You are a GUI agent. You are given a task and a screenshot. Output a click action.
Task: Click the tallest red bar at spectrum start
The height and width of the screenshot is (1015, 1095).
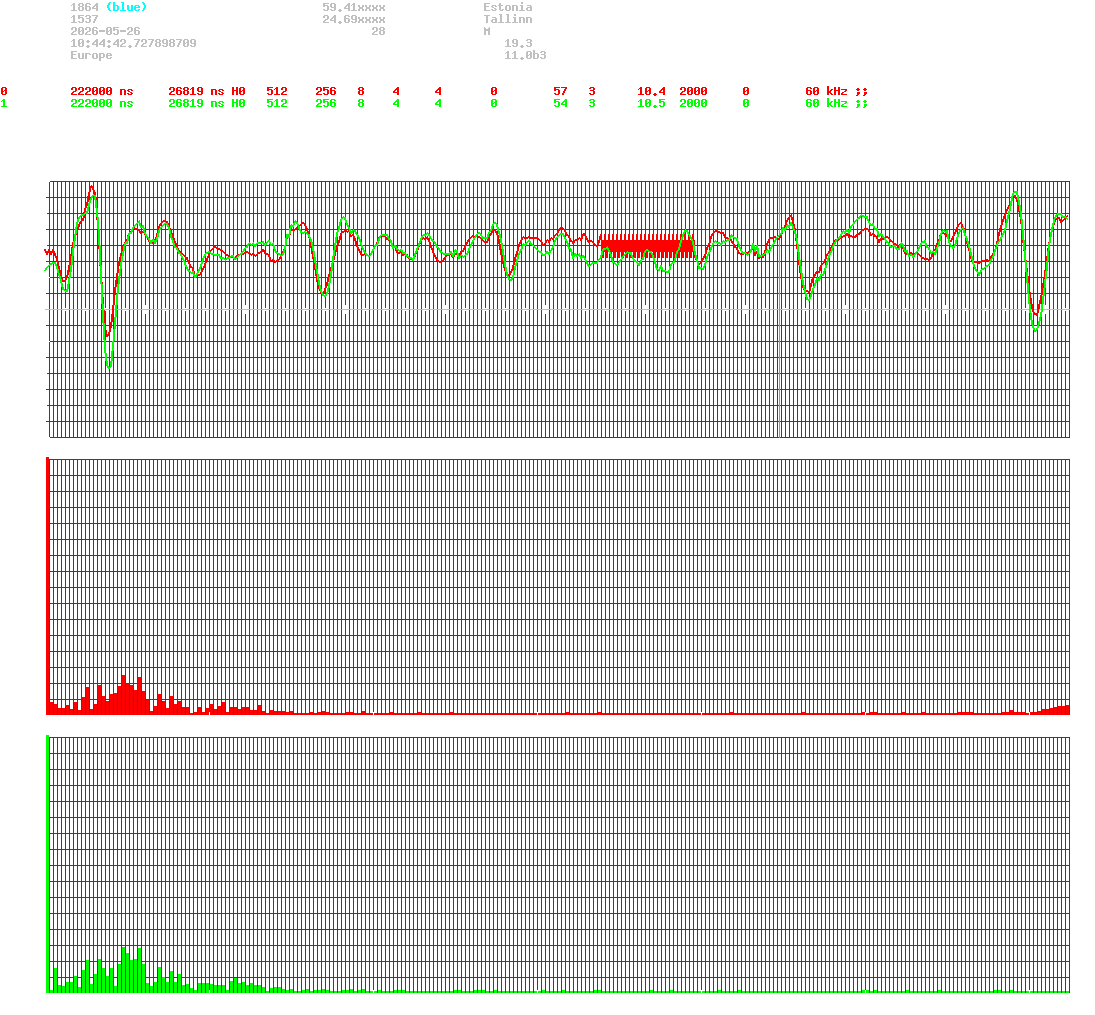point(47,585)
